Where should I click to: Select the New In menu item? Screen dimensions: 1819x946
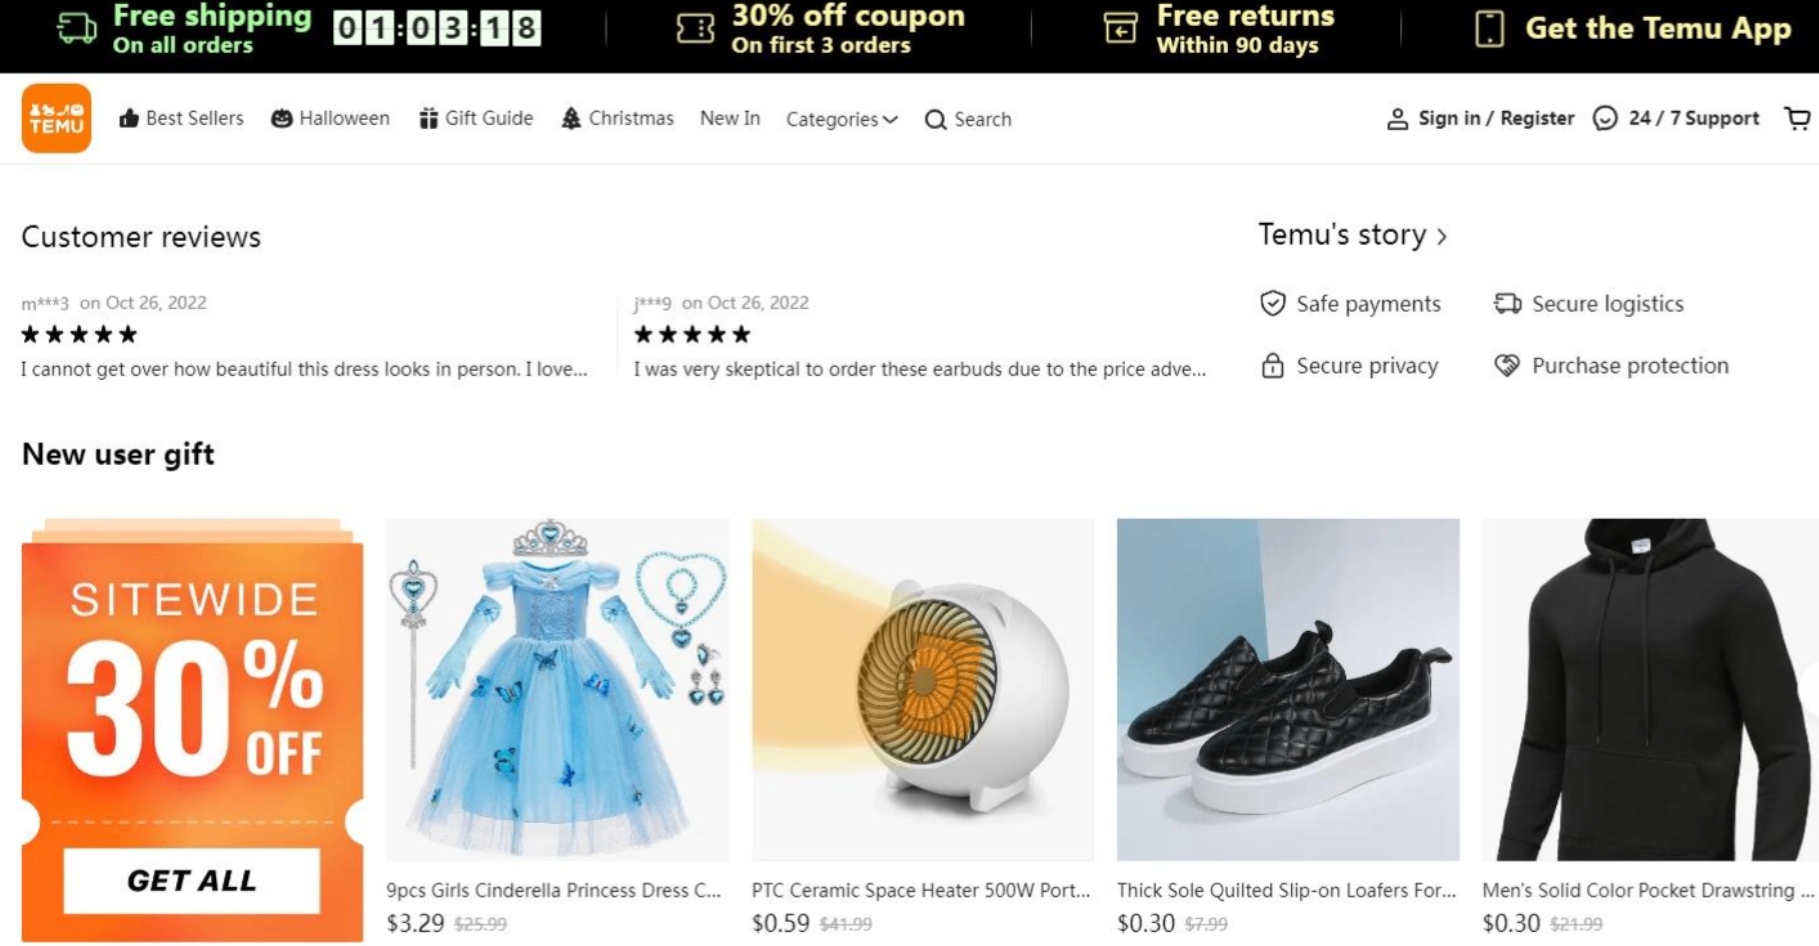730,118
